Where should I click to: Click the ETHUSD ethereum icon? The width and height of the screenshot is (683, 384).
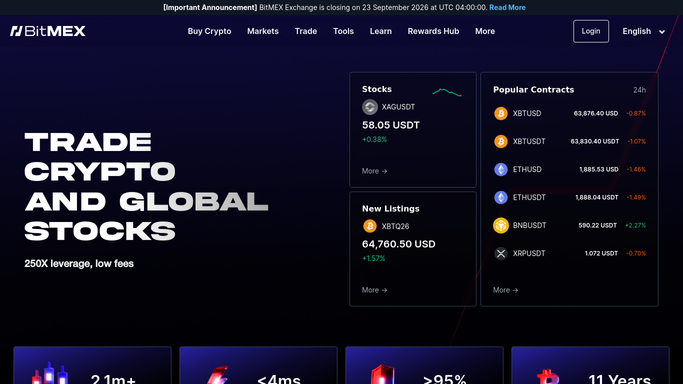coord(501,169)
